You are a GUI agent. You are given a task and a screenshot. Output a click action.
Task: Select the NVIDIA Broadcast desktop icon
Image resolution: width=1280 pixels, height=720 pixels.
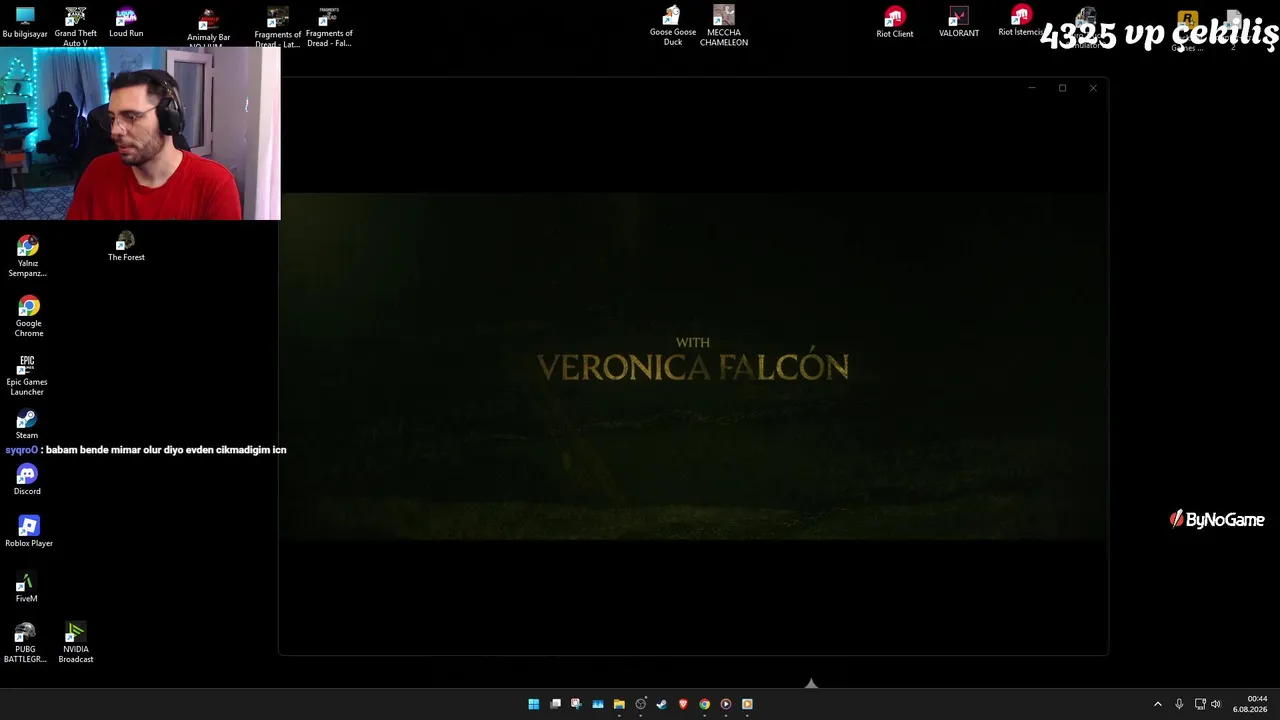pyautogui.click(x=76, y=643)
